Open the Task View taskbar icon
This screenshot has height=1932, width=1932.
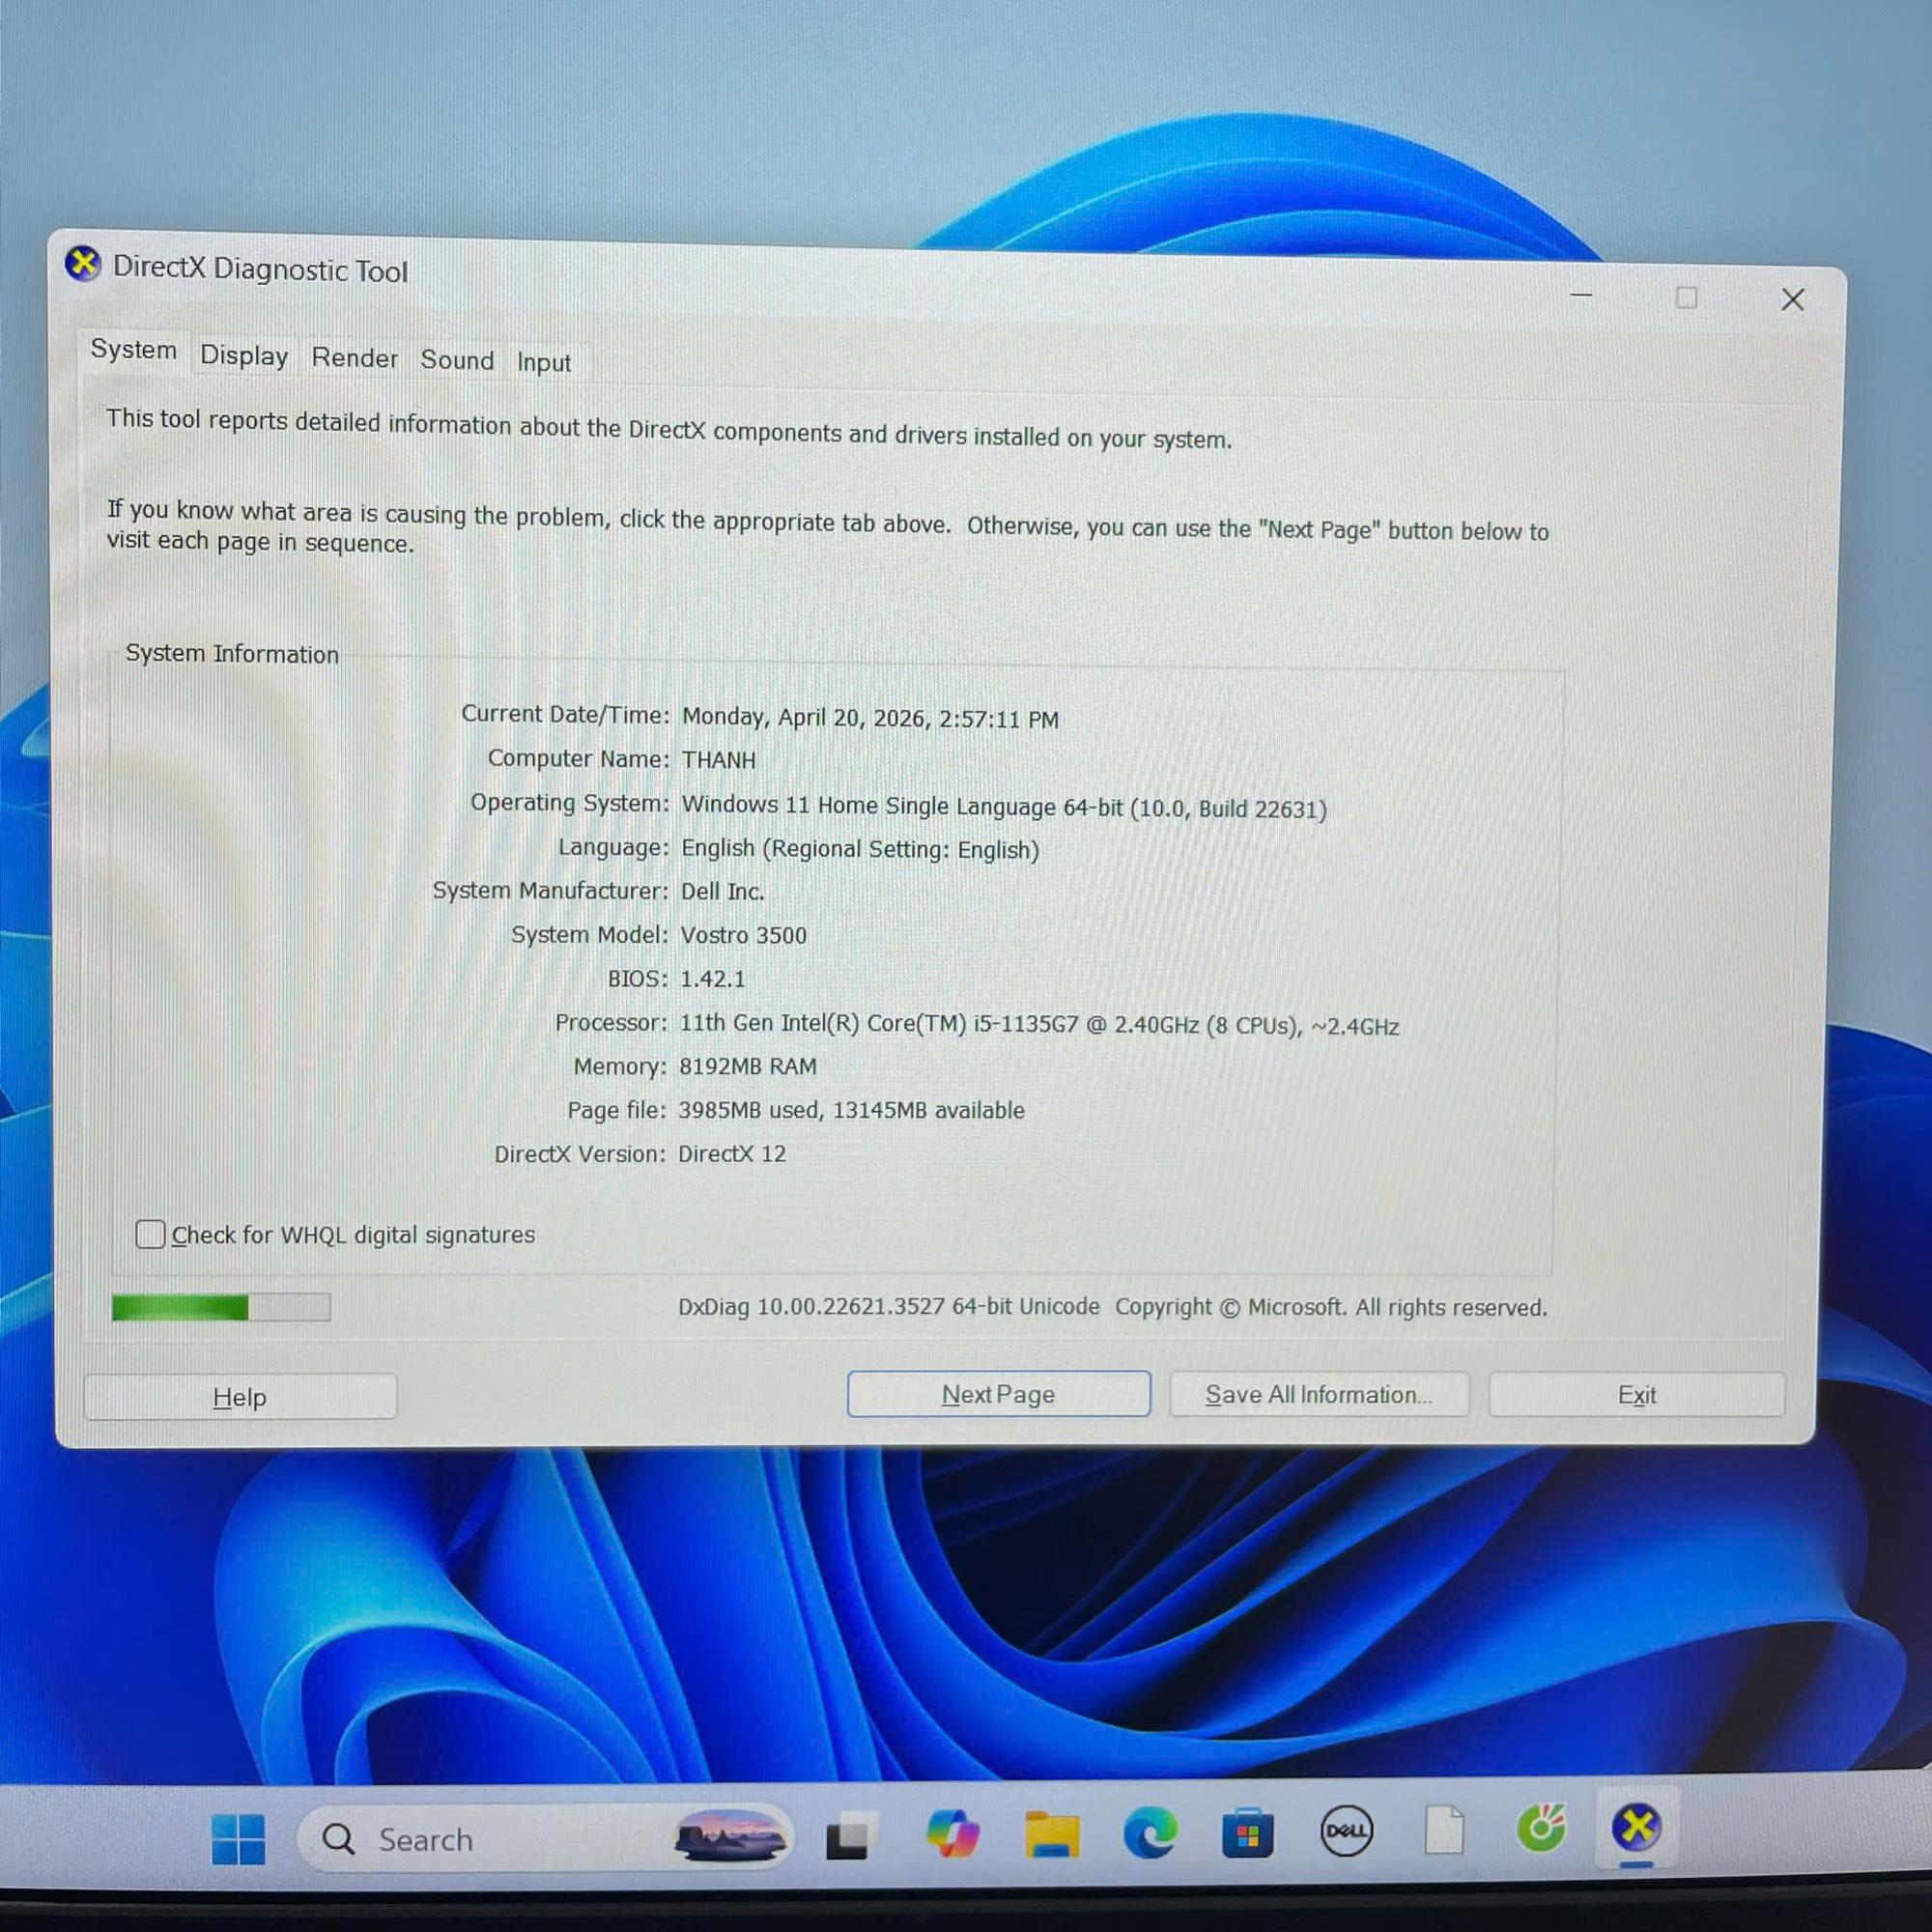point(851,1836)
